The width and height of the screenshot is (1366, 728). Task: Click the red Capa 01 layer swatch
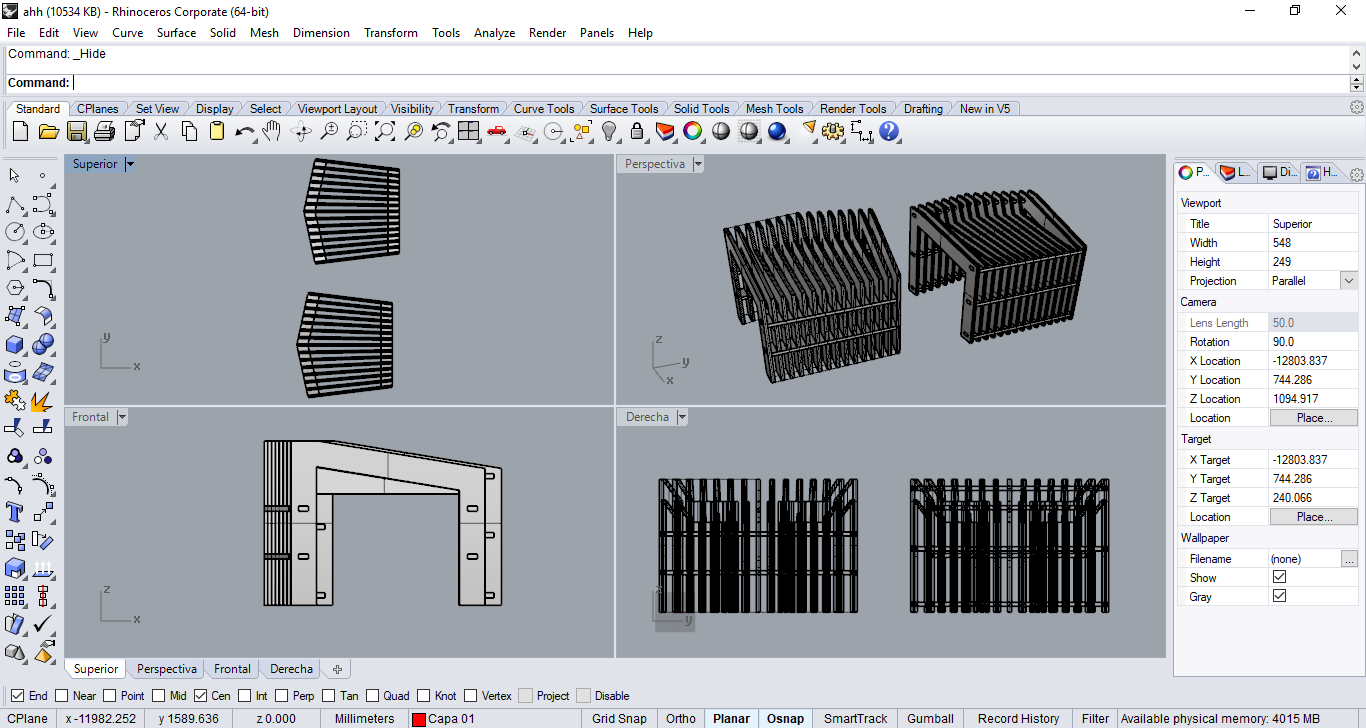(419, 719)
